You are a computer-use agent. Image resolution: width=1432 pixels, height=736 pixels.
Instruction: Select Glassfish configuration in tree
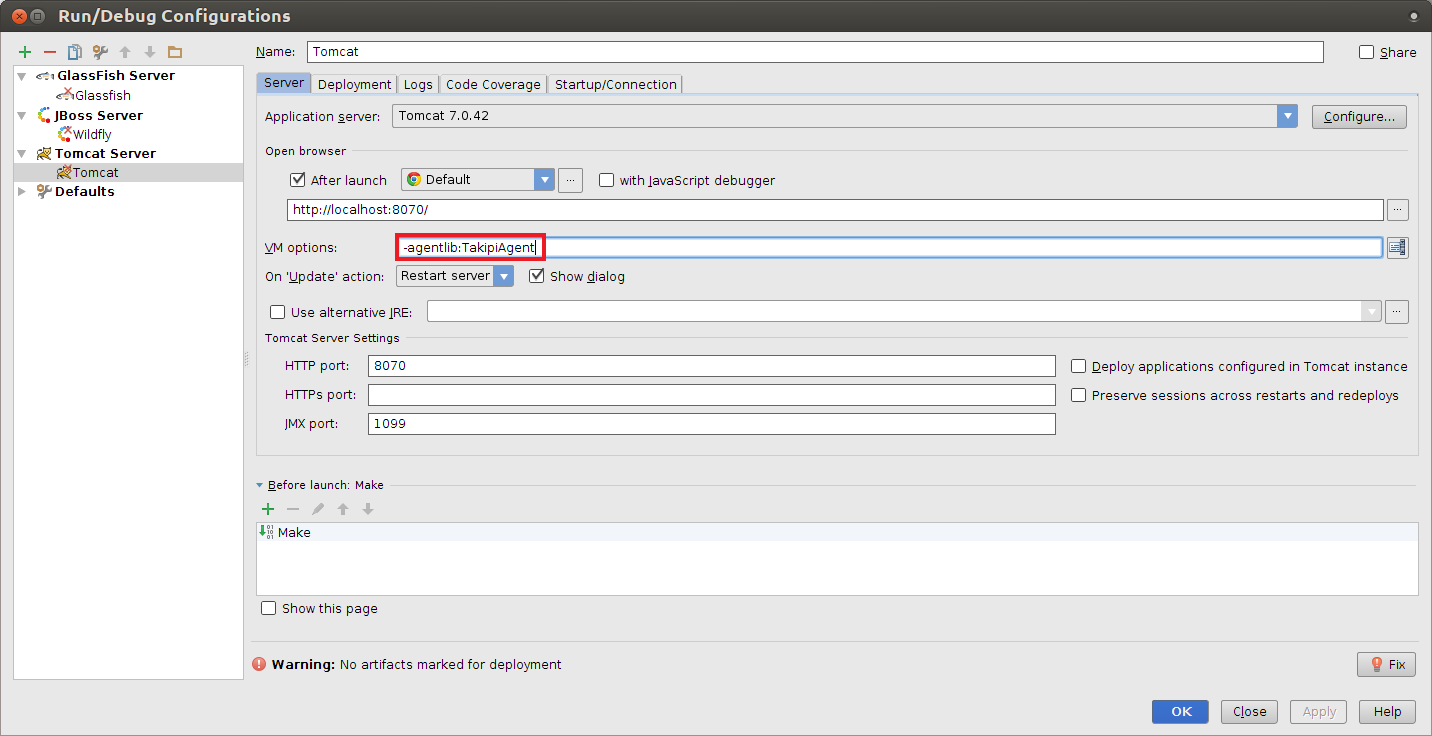click(x=102, y=96)
